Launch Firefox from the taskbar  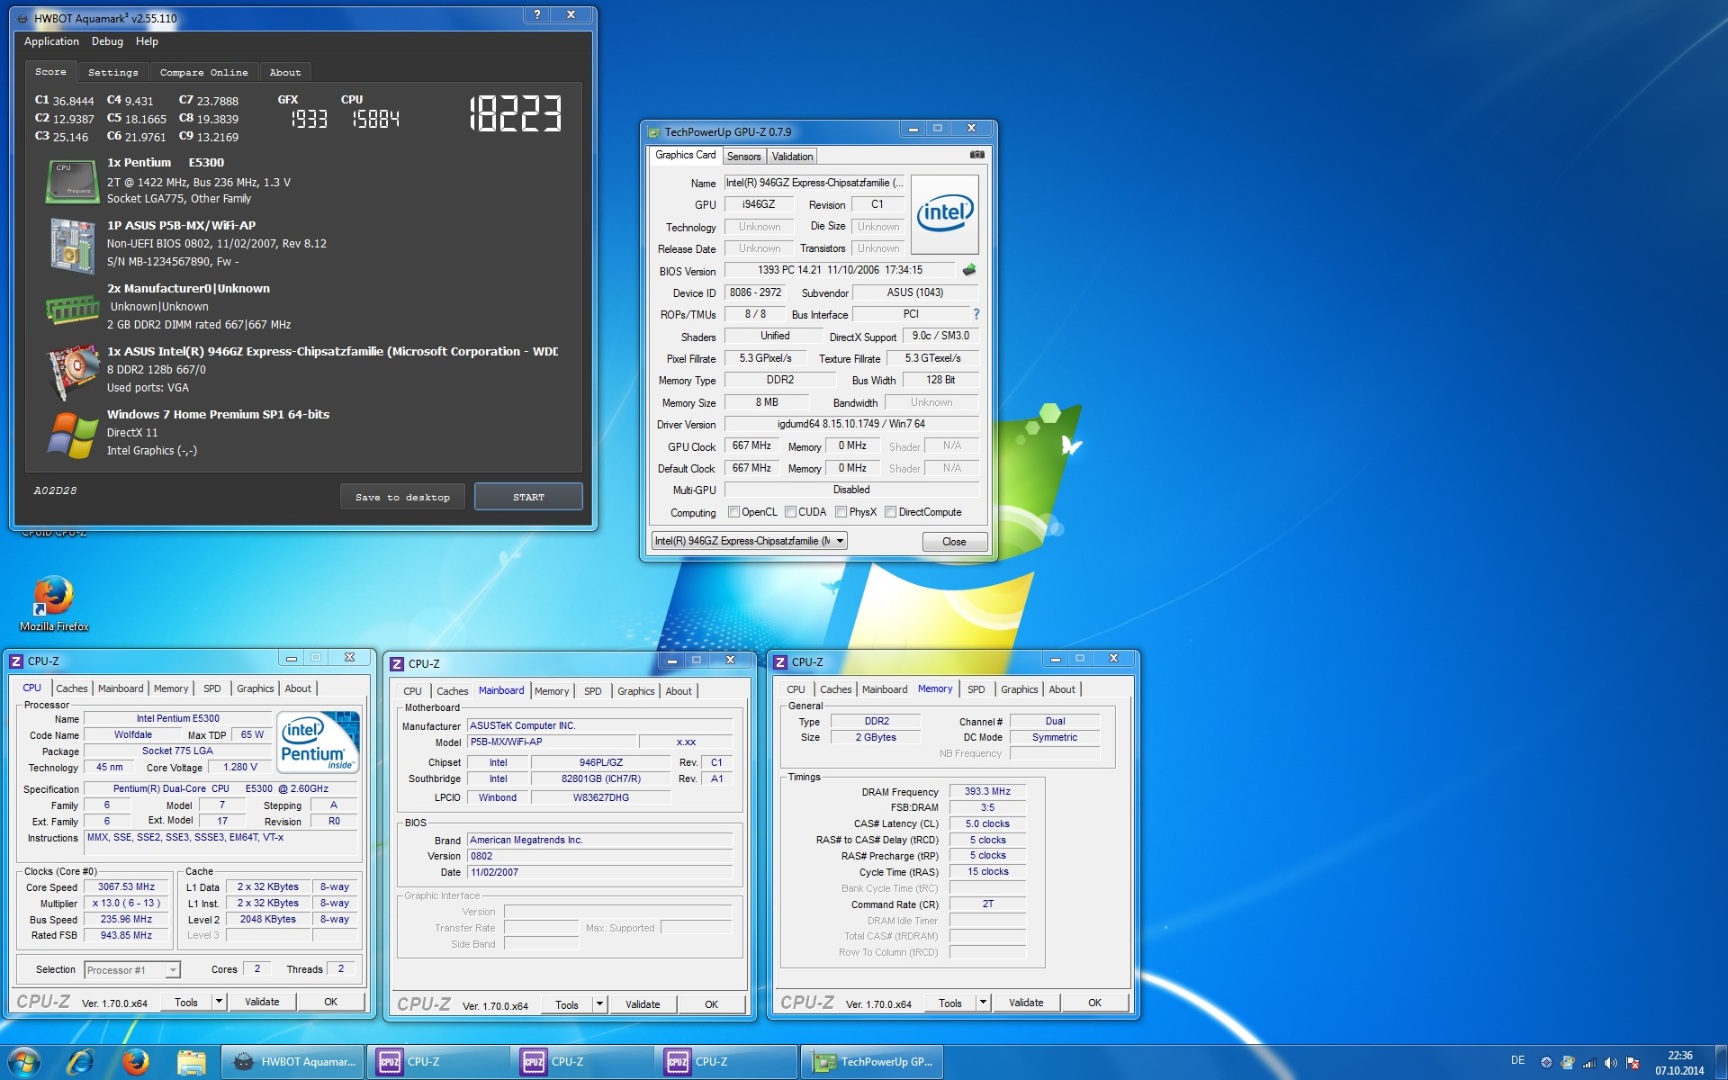coord(136,1062)
